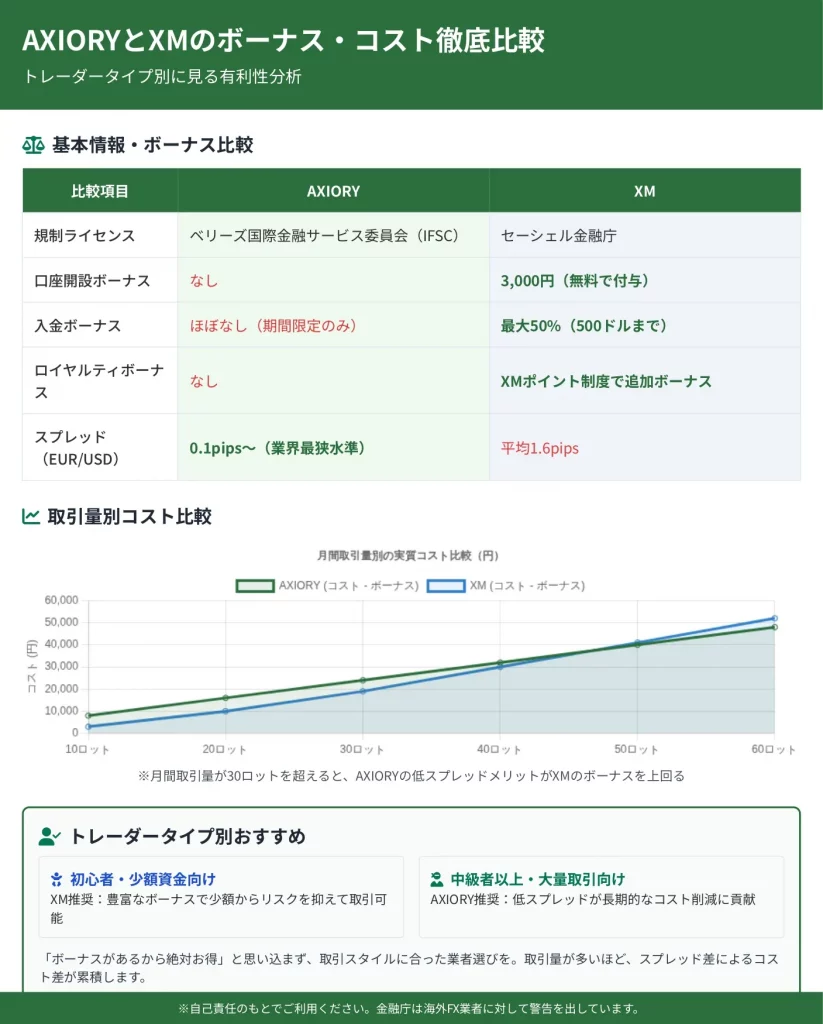Select the 規制ライセンス row label
Viewport: 823px width, 1024px height.
click(85, 236)
